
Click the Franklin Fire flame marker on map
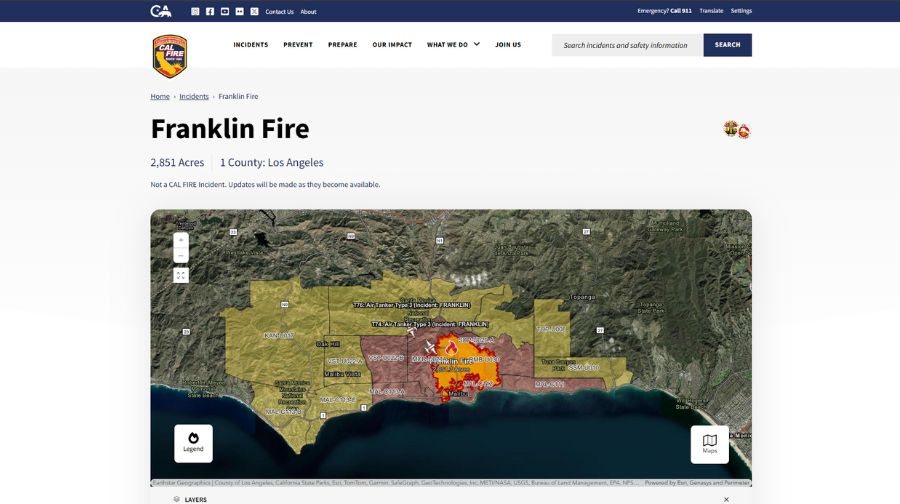(x=452, y=350)
